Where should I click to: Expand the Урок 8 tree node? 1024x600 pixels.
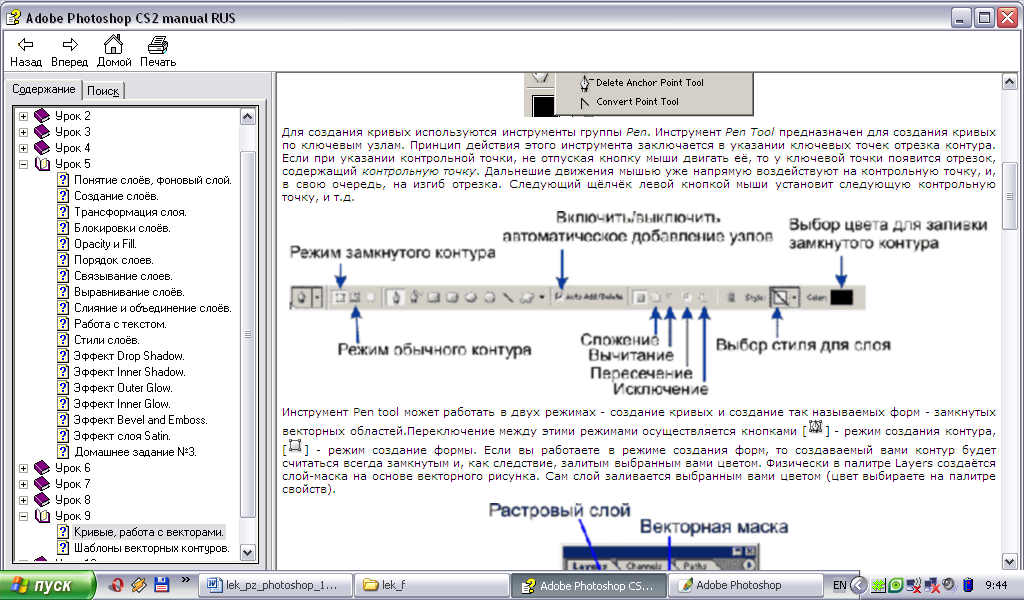point(24,500)
